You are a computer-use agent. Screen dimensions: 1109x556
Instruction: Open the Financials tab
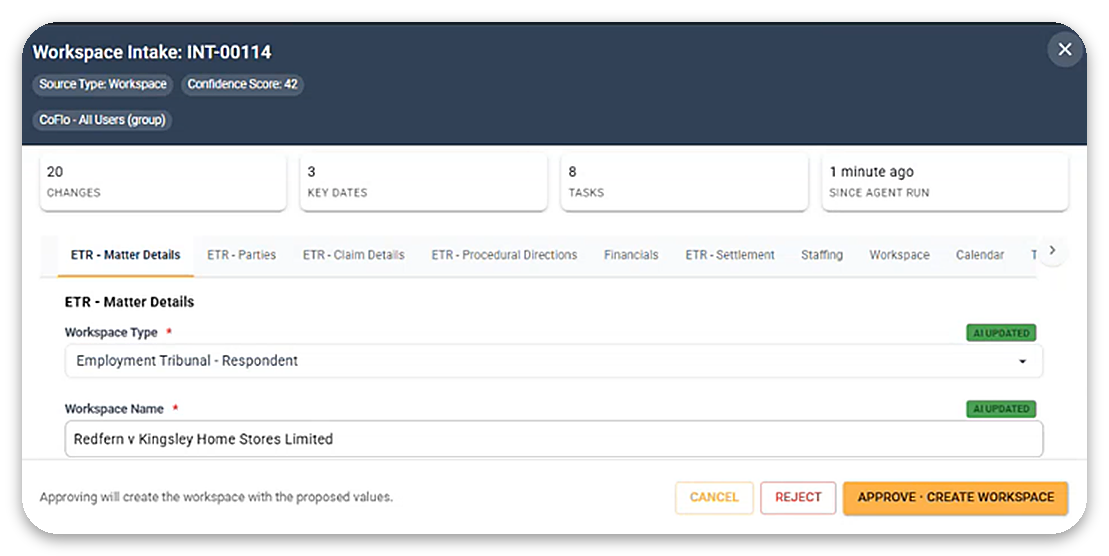(631, 255)
